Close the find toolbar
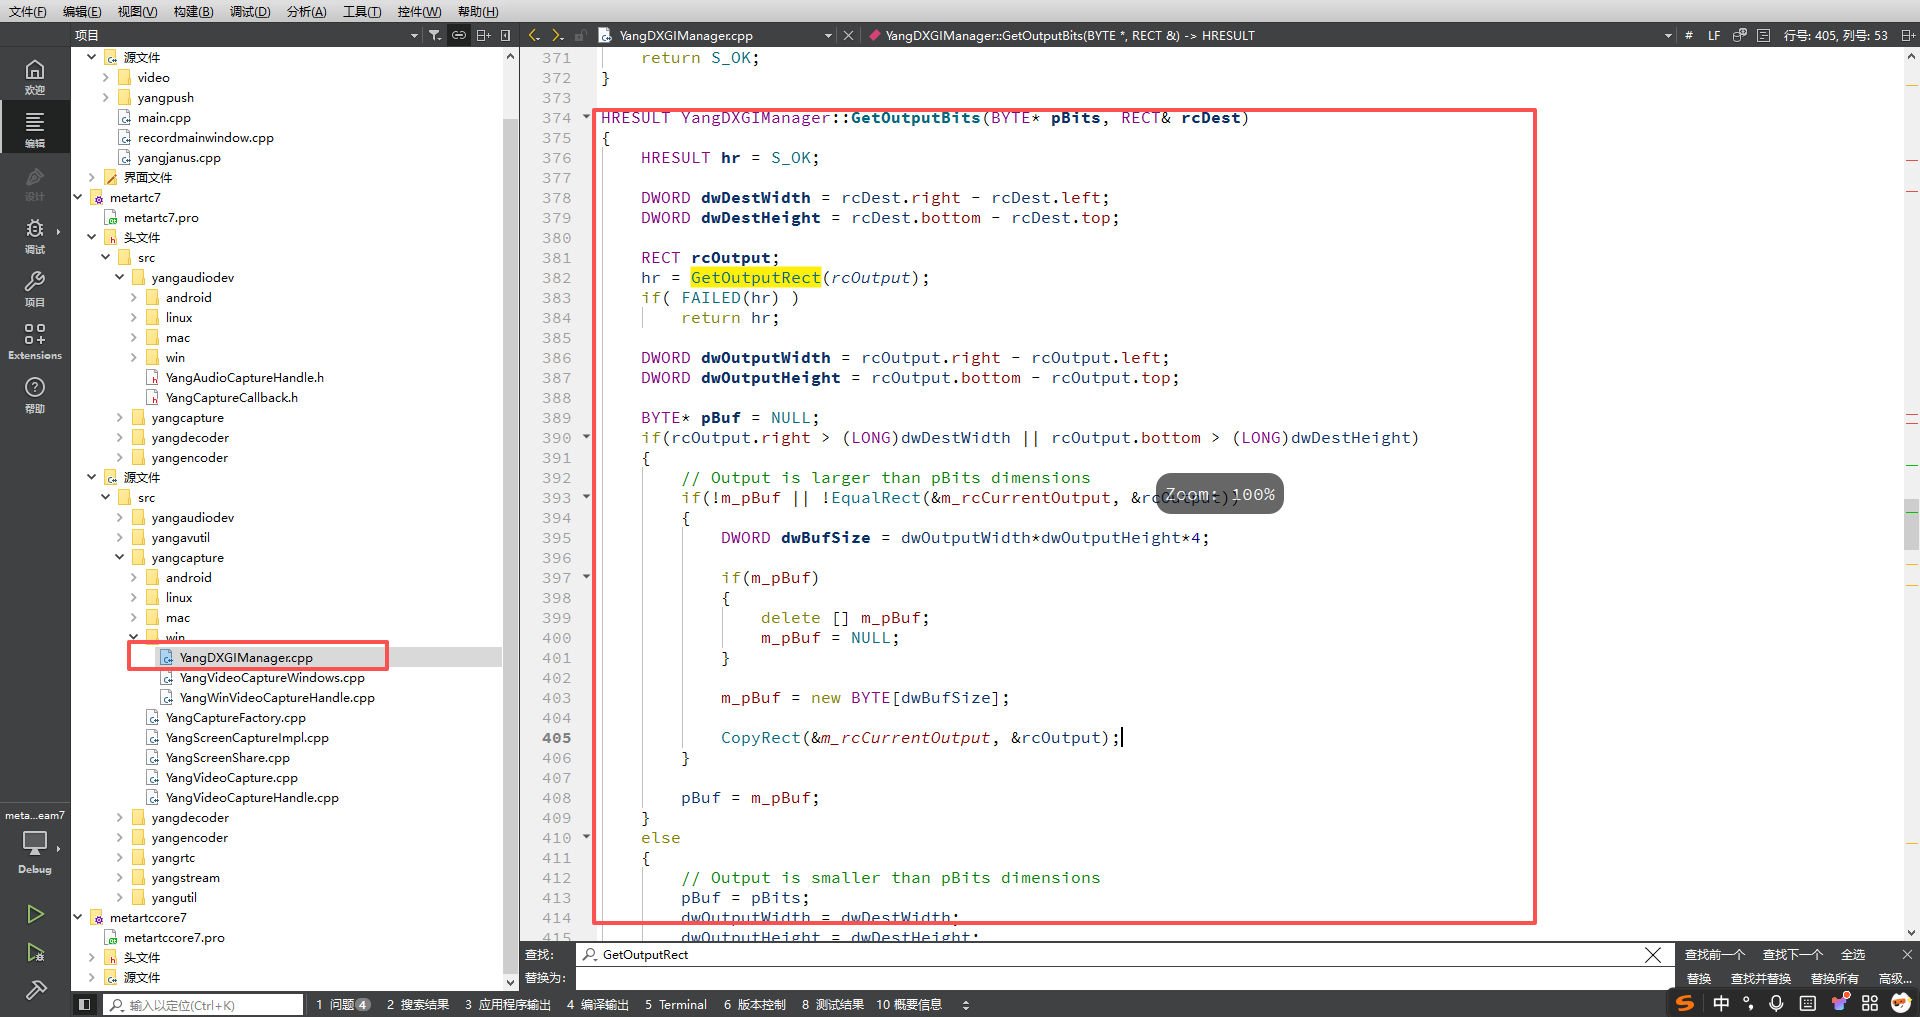The image size is (1920, 1017). [1907, 955]
